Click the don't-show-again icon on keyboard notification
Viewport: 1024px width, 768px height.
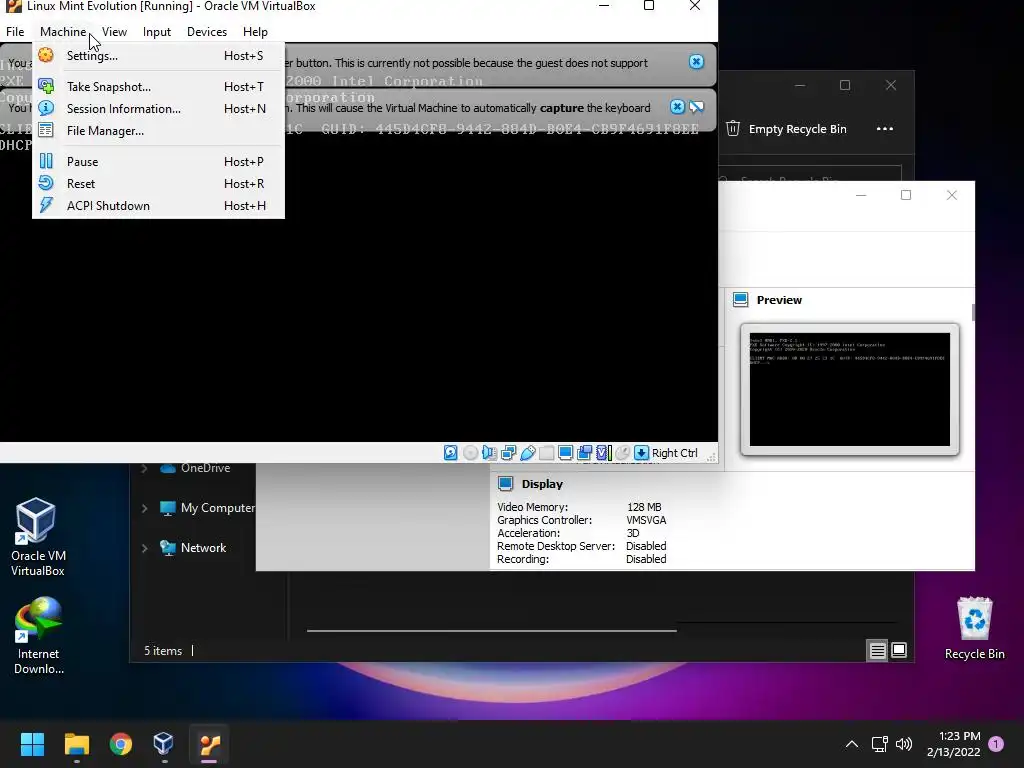click(x=697, y=106)
